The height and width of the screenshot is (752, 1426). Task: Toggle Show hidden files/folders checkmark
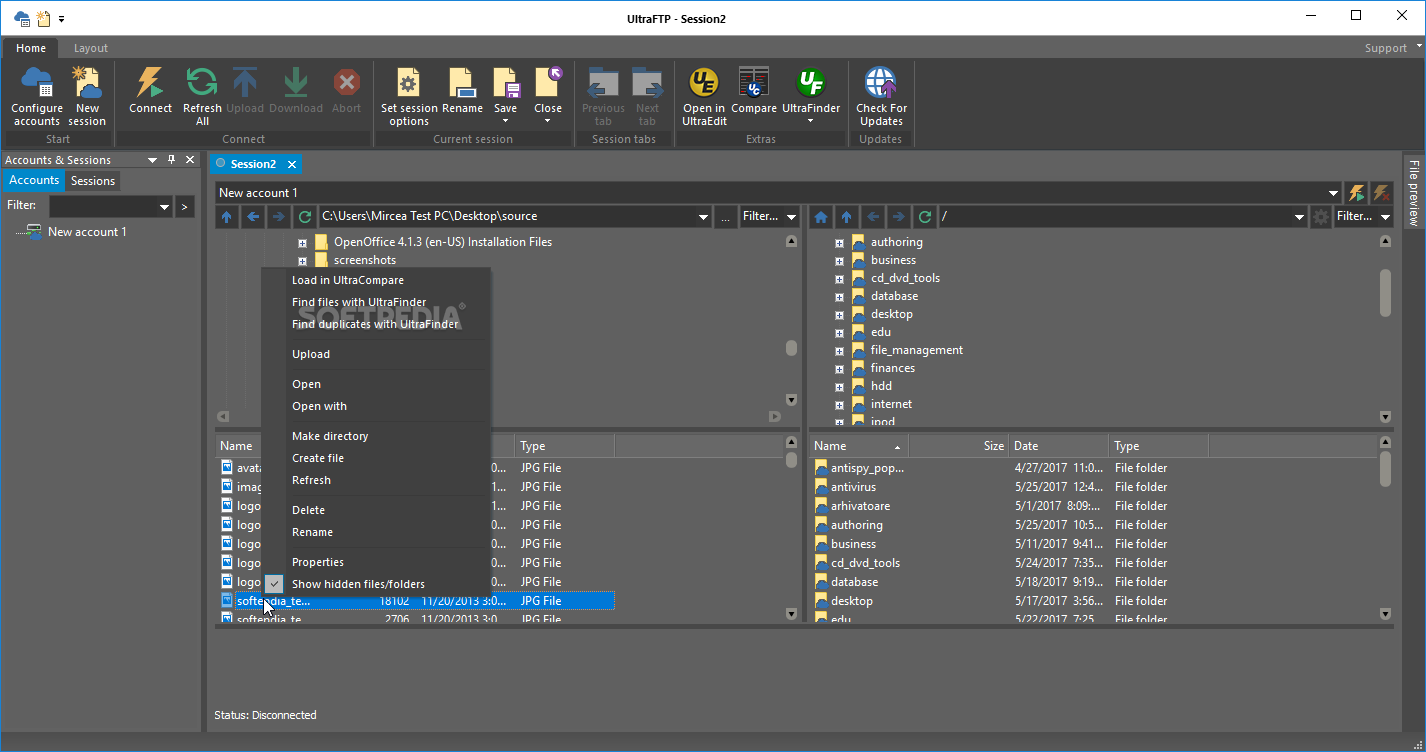274,584
